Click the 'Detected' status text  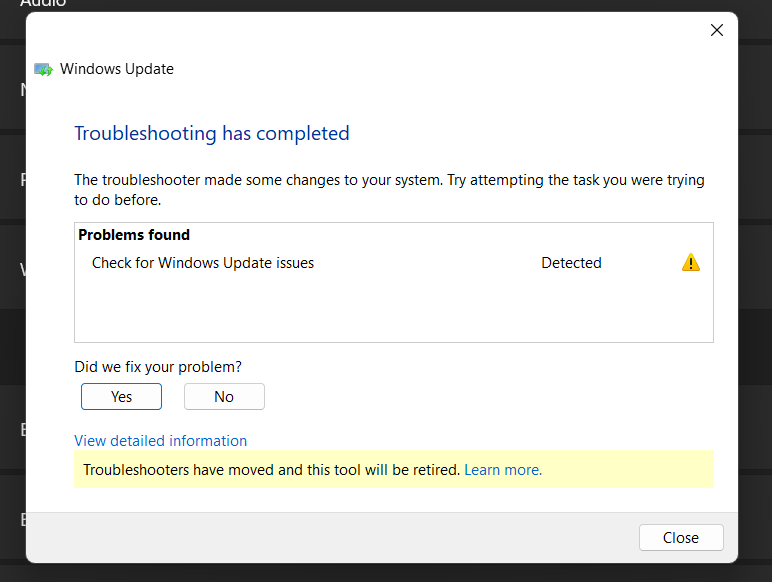(x=571, y=263)
